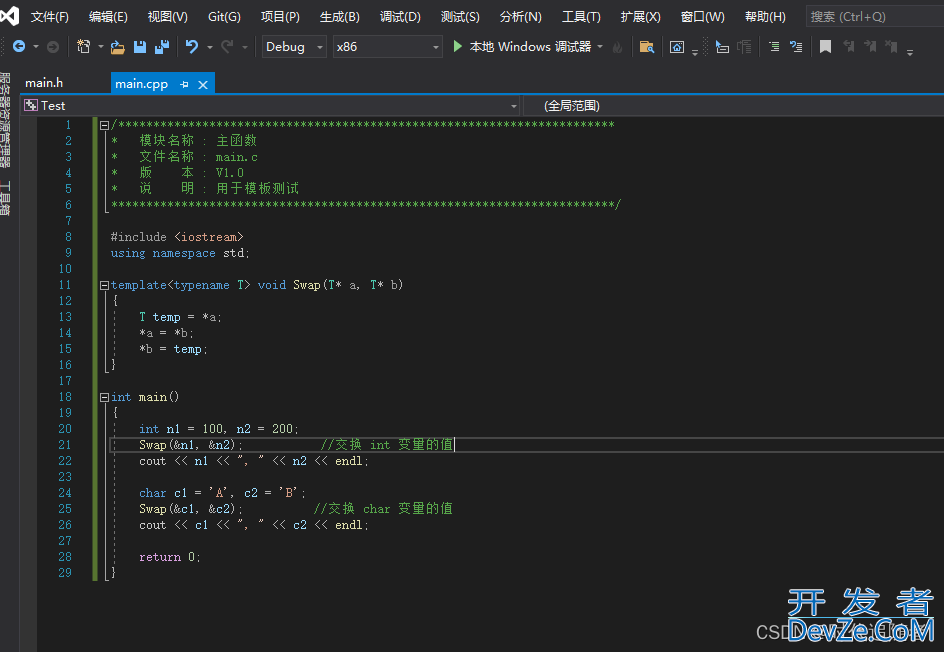Close the main.cpp tab

coord(203,84)
